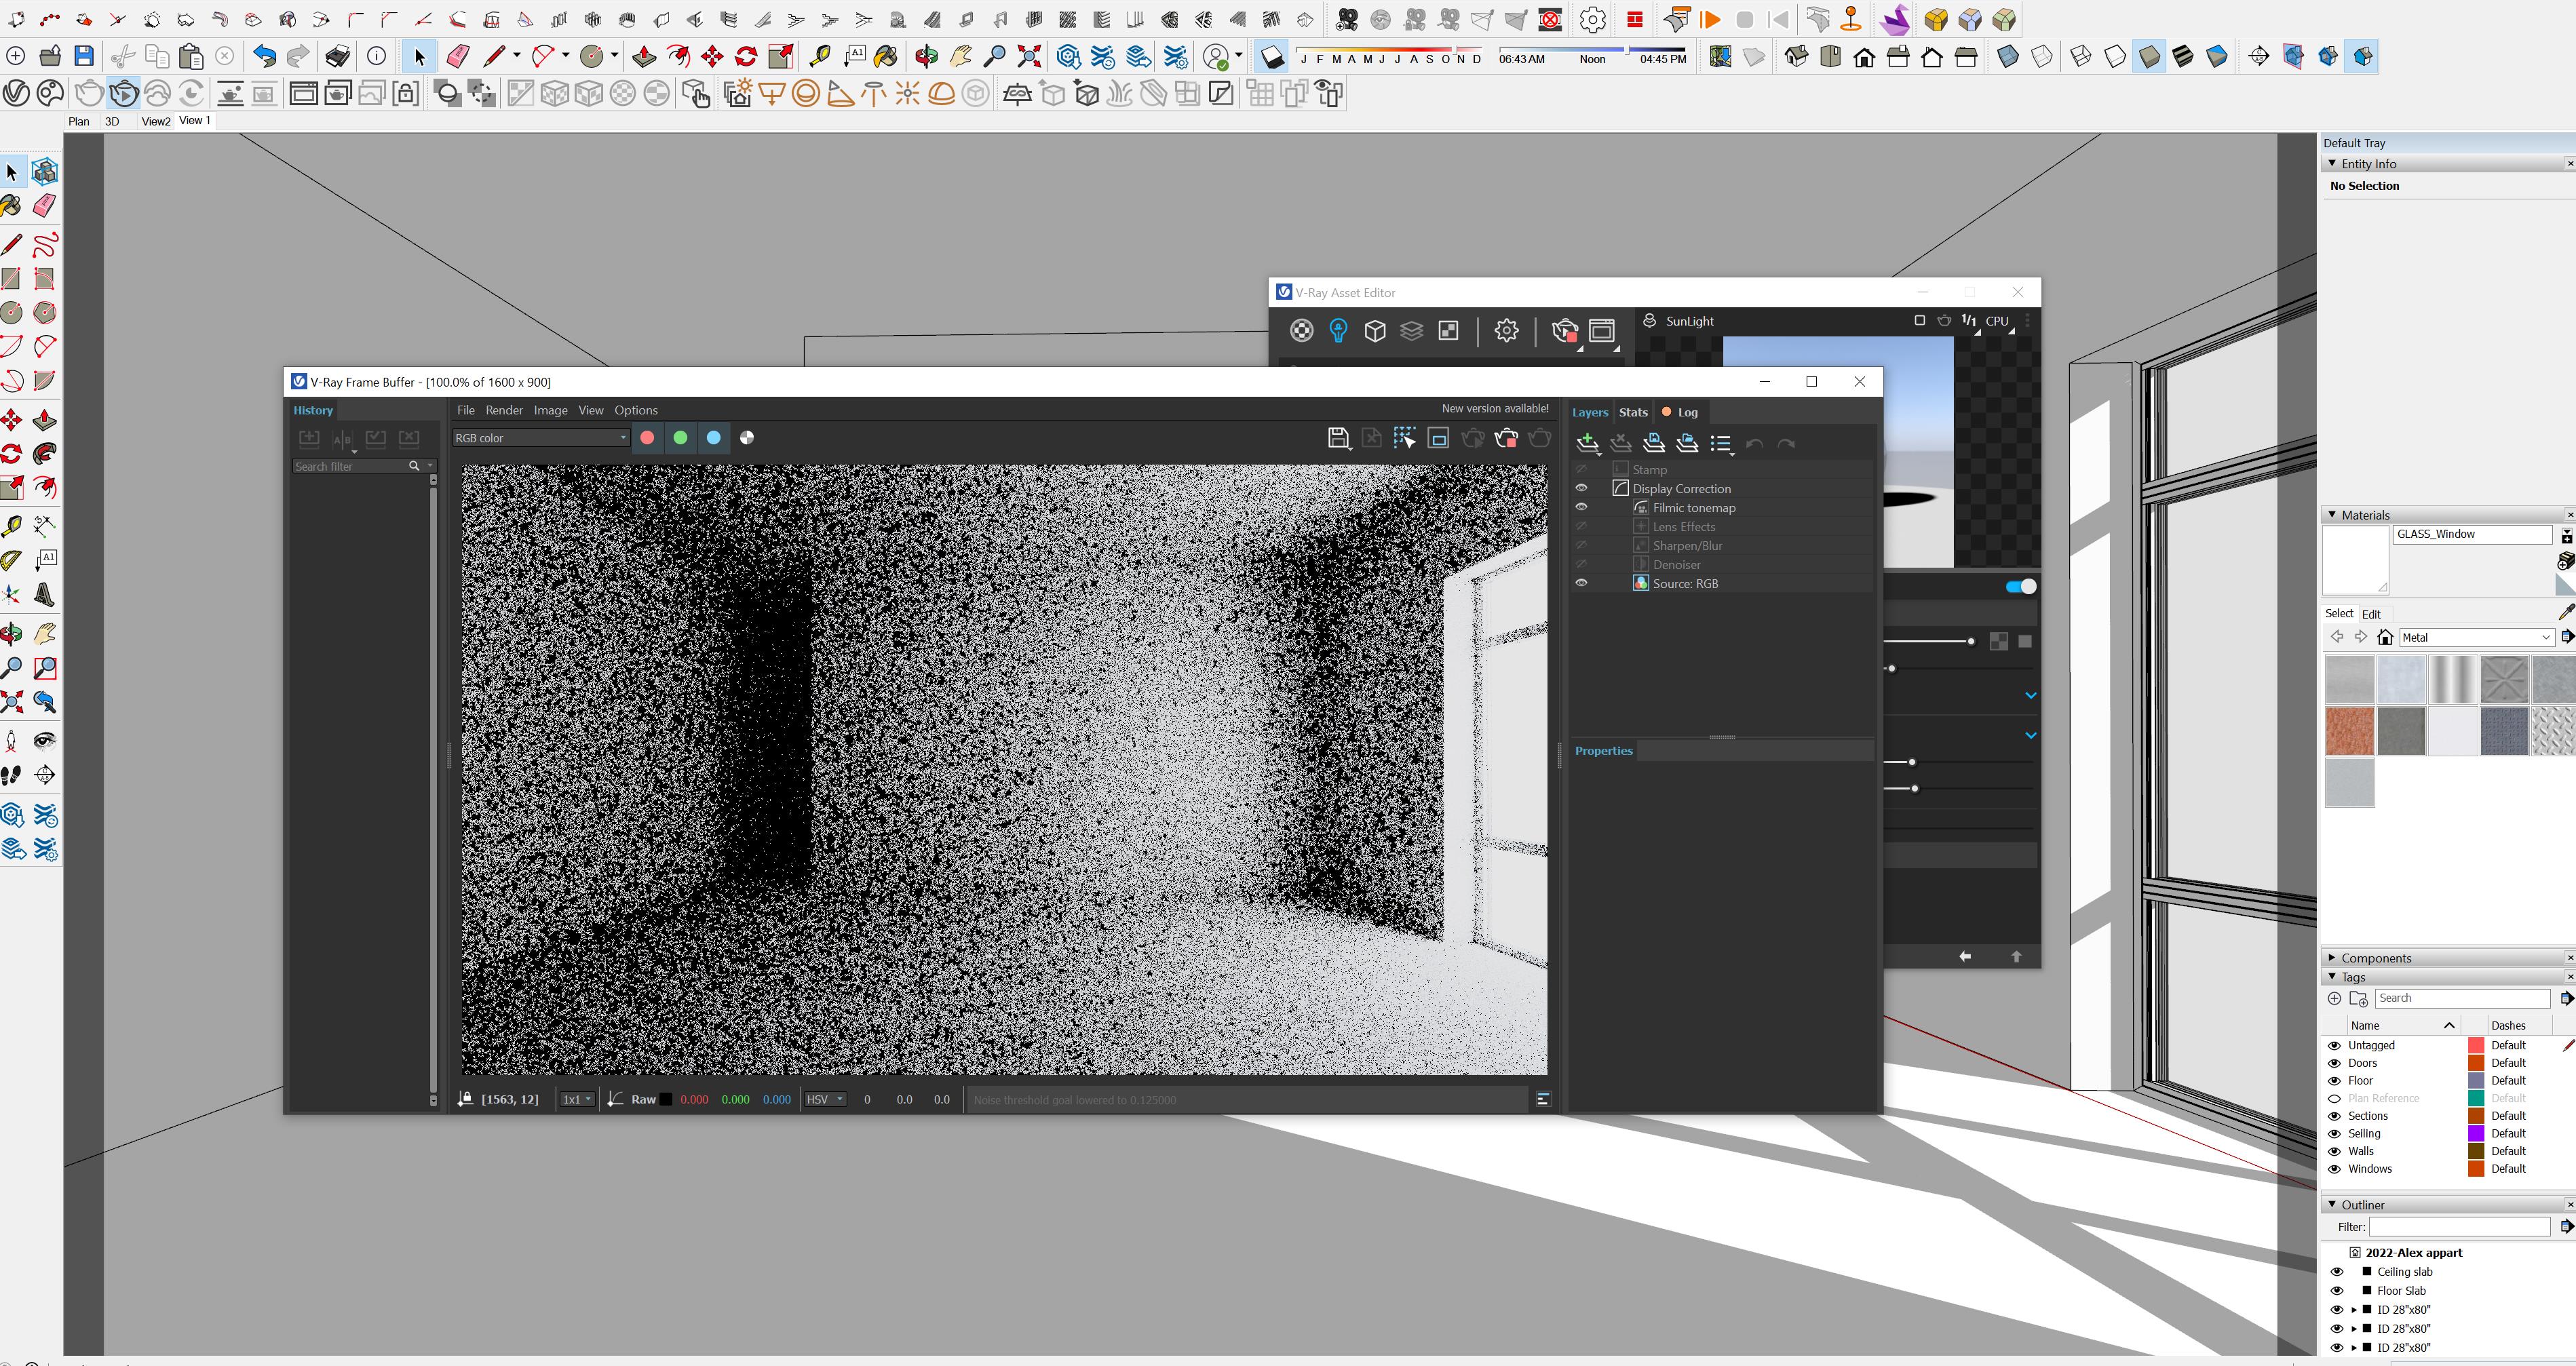Viewport: 2576px width, 1366px height.
Task: Expand the Components panel
Action: click(2332, 958)
